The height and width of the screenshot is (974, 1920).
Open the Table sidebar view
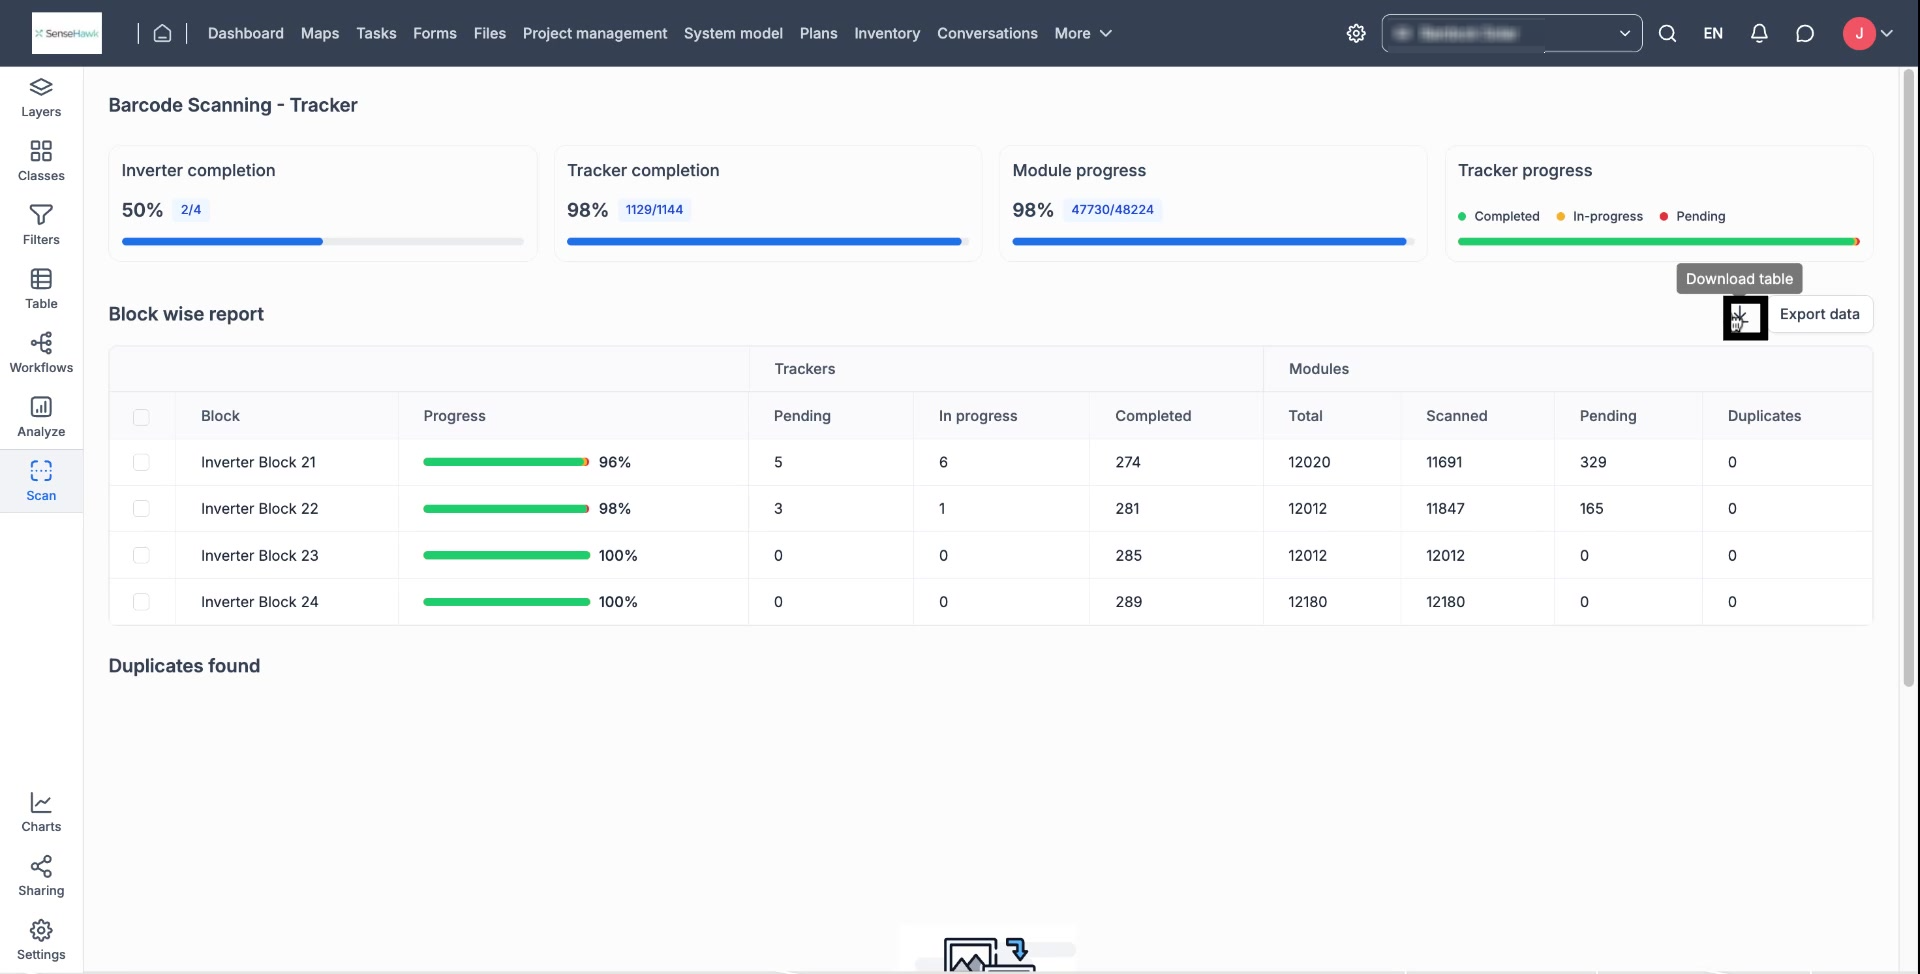(41, 290)
